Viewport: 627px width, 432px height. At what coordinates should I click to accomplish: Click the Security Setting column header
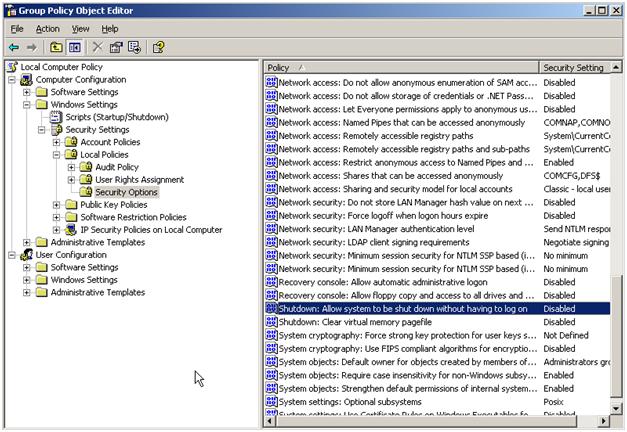click(573, 68)
